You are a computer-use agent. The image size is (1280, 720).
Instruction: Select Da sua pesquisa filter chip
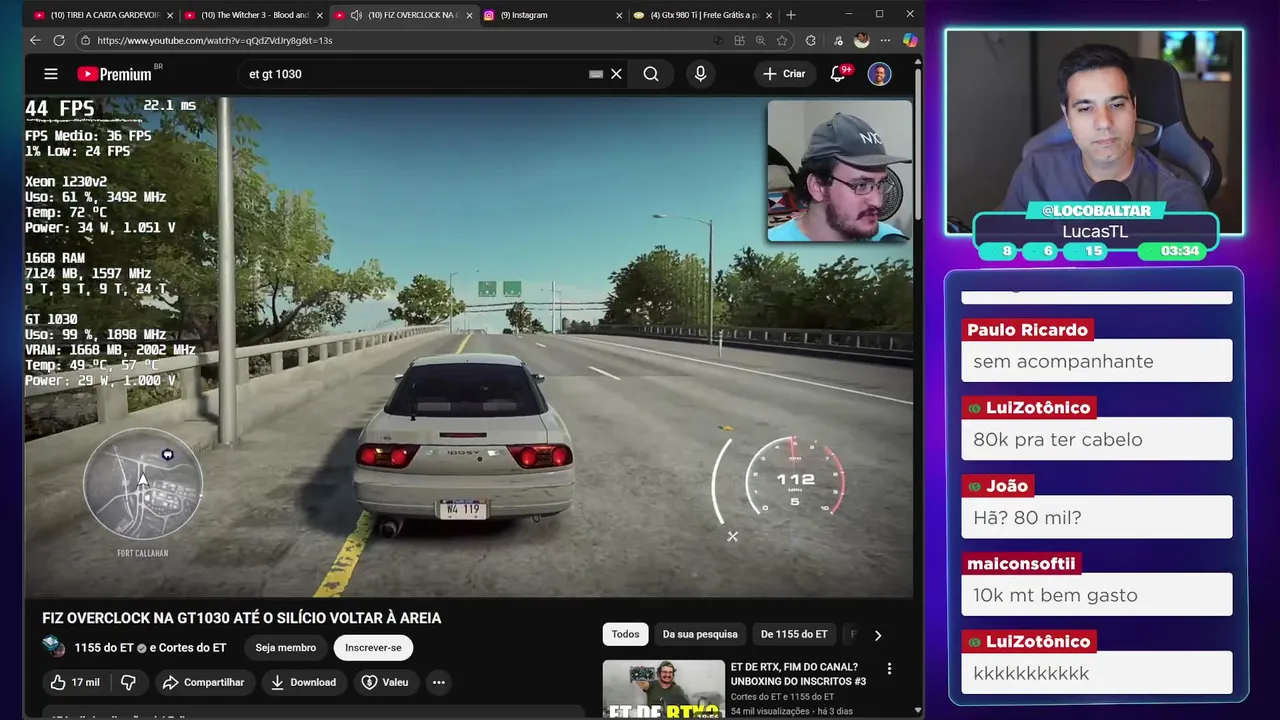point(700,634)
